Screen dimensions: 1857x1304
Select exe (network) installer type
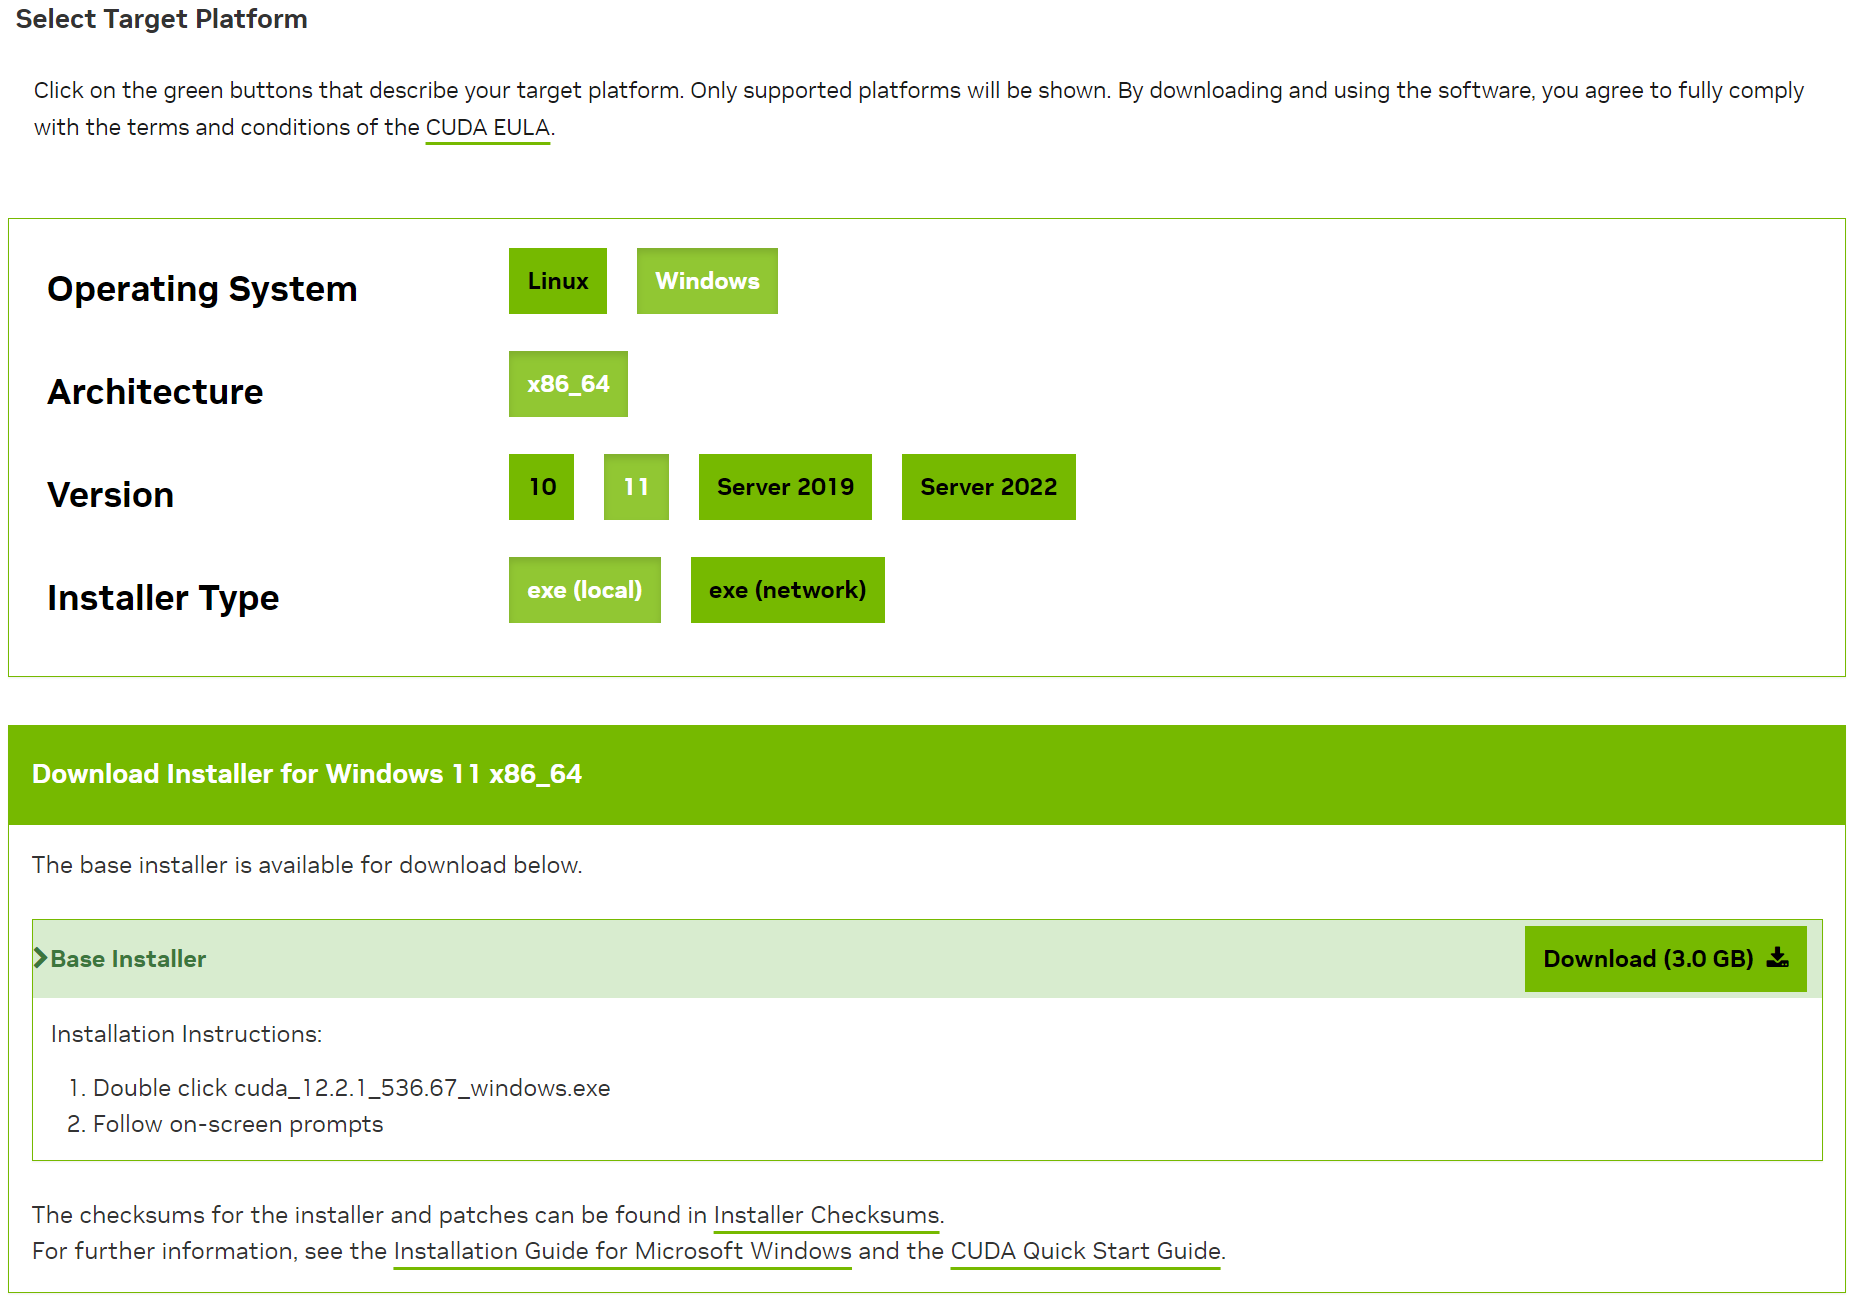pos(787,590)
